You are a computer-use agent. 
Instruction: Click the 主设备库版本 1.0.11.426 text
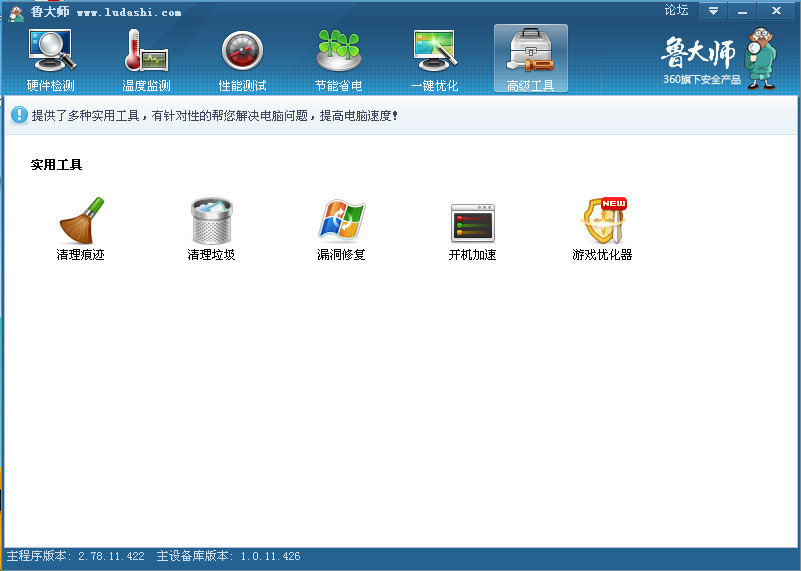pyautogui.click(x=228, y=556)
